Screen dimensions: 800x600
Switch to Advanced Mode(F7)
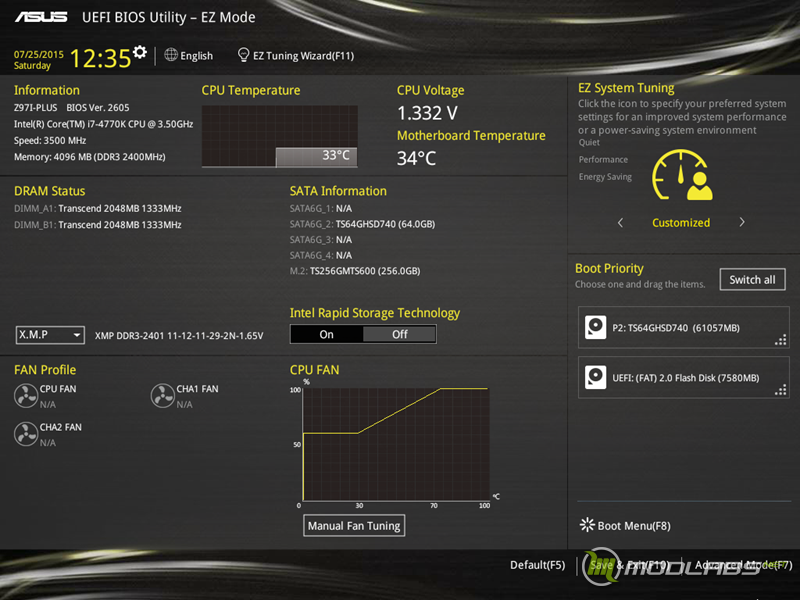coord(743,565)
